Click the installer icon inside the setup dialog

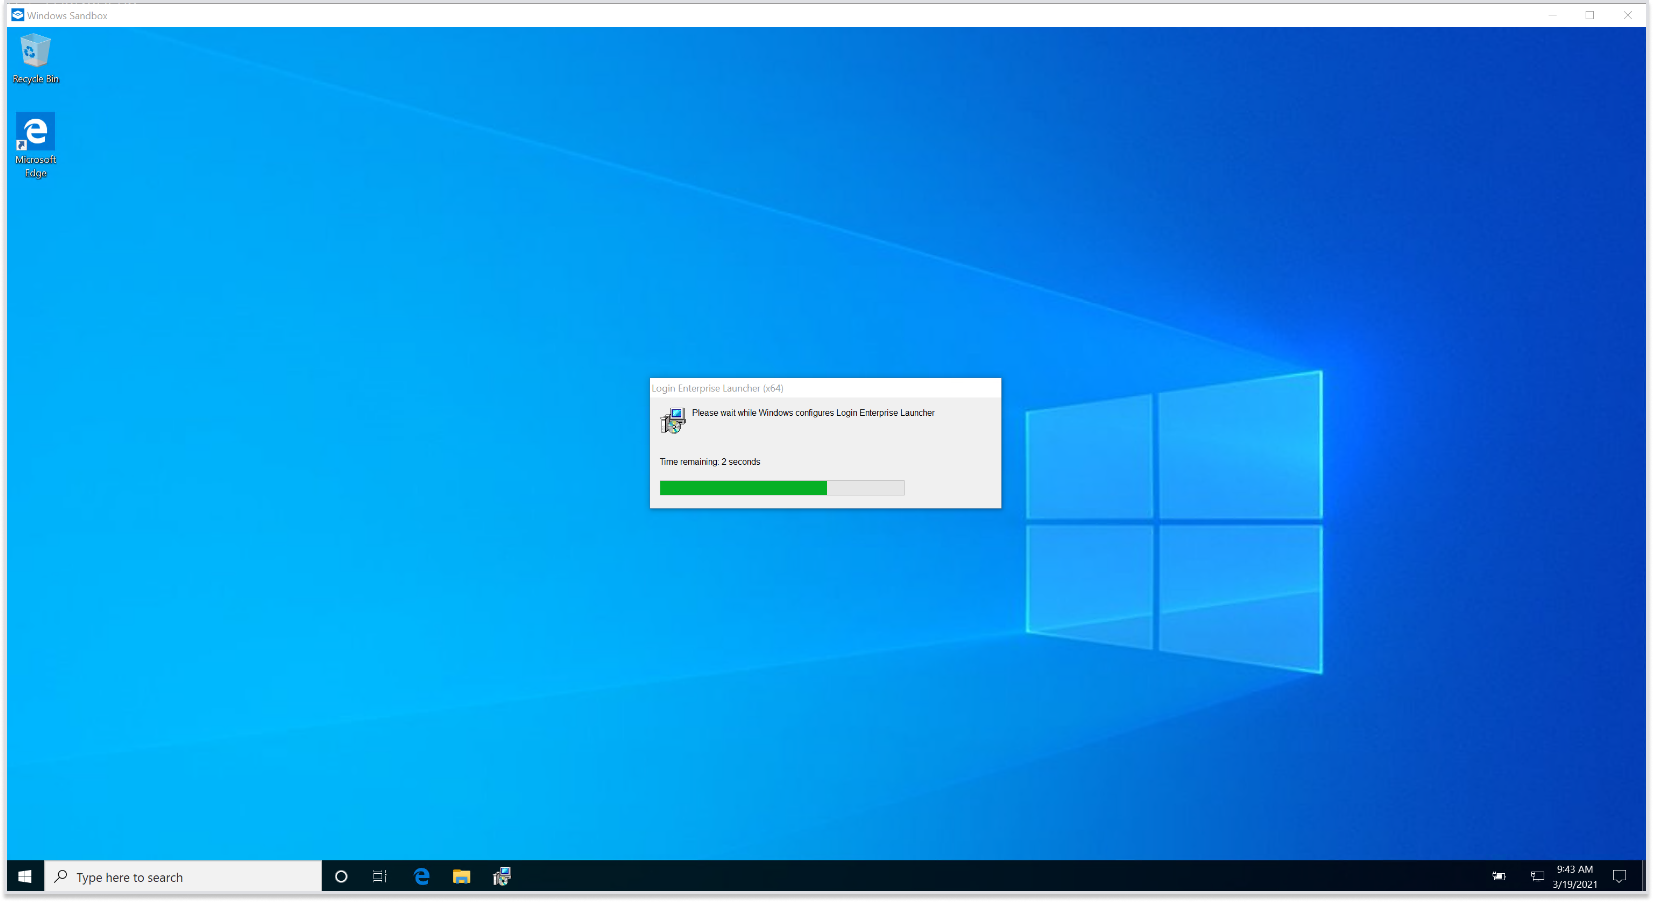click(673, 420)
